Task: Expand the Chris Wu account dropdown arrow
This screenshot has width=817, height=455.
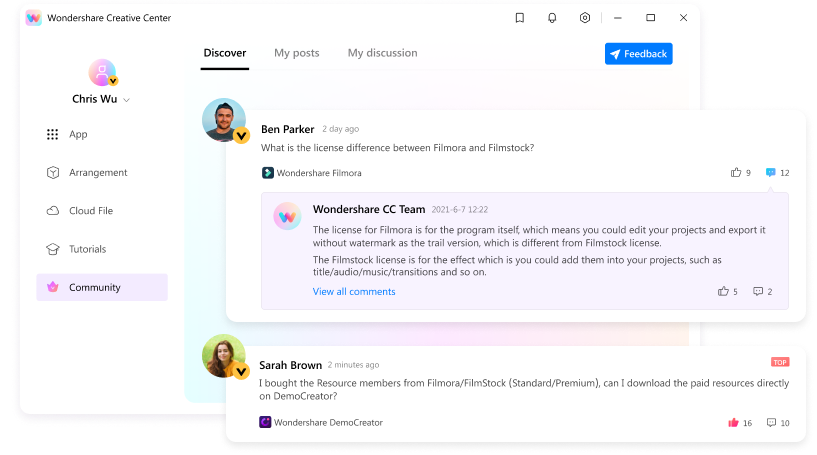Action: (x=126, y=100)
